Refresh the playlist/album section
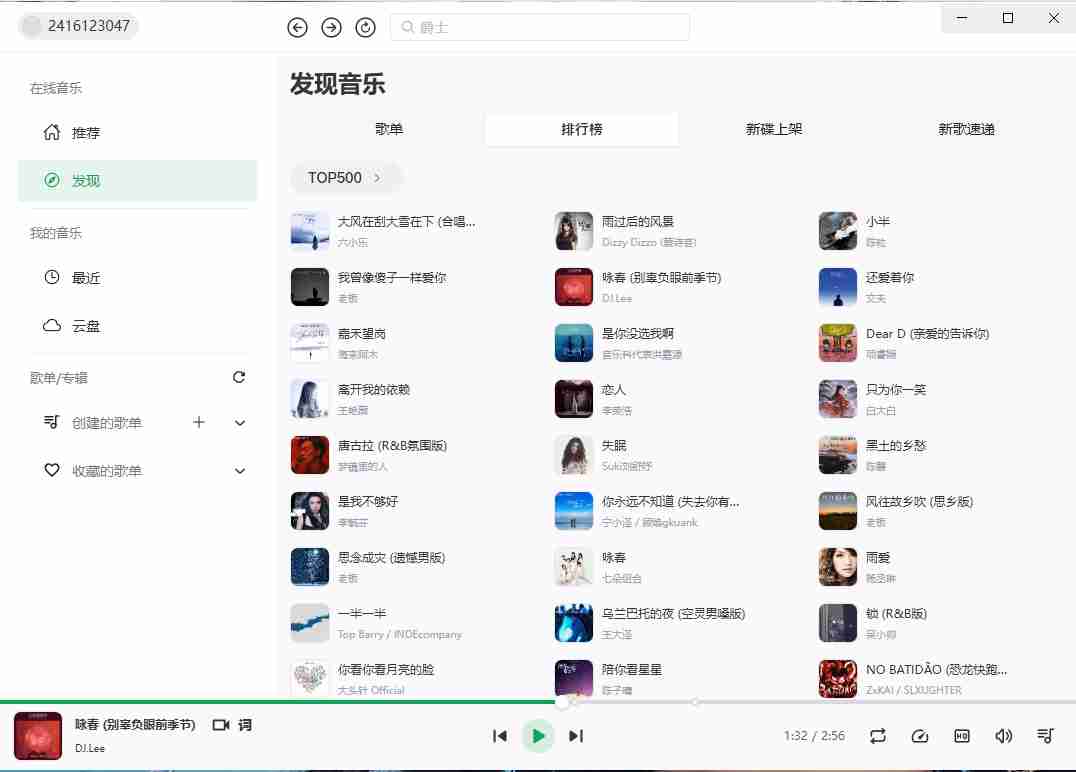Viewport: 1076px width, 772px height. (x=239, y=377)
